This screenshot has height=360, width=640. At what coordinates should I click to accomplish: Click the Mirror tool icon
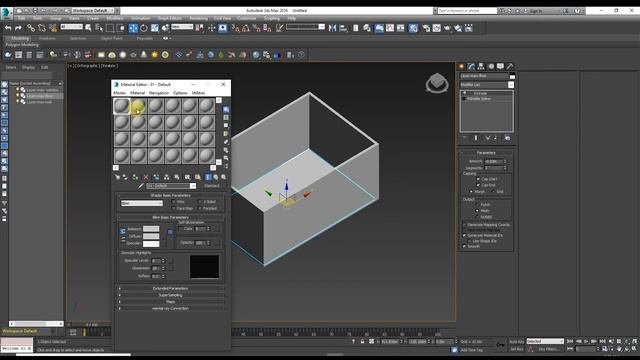click(332, 28)
